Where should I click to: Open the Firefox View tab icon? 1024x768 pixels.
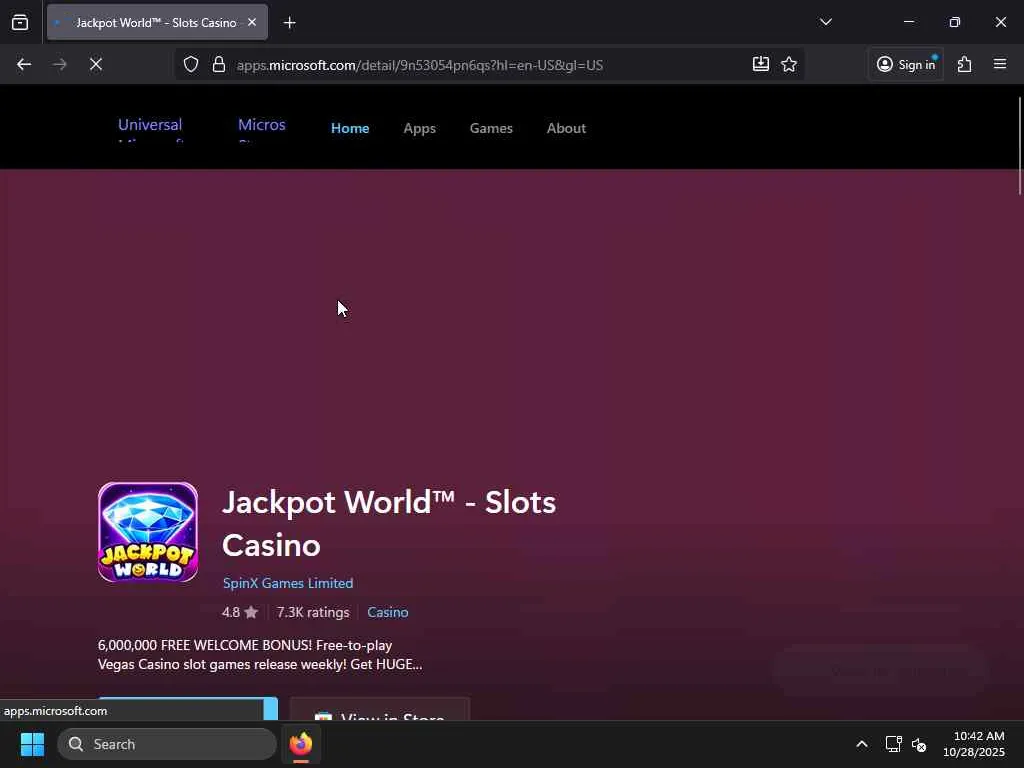20,22
